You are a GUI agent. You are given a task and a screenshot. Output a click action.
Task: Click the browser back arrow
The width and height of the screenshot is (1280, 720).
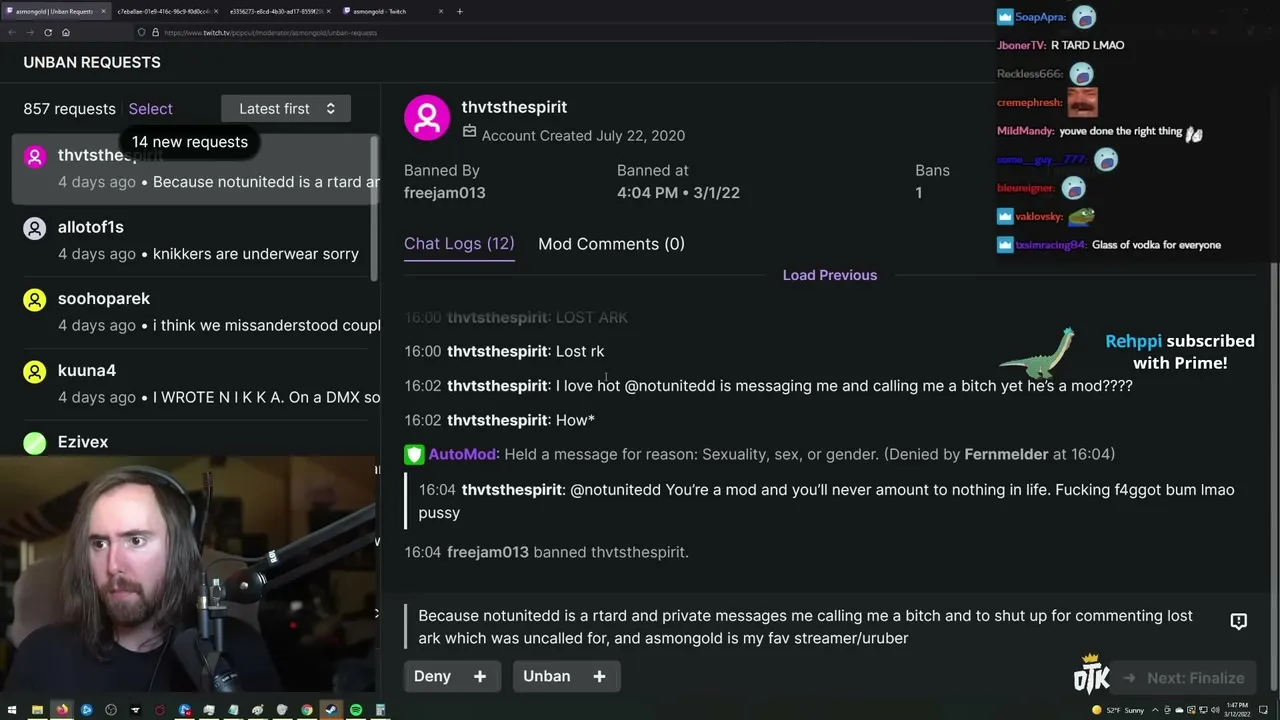[12, 32]
